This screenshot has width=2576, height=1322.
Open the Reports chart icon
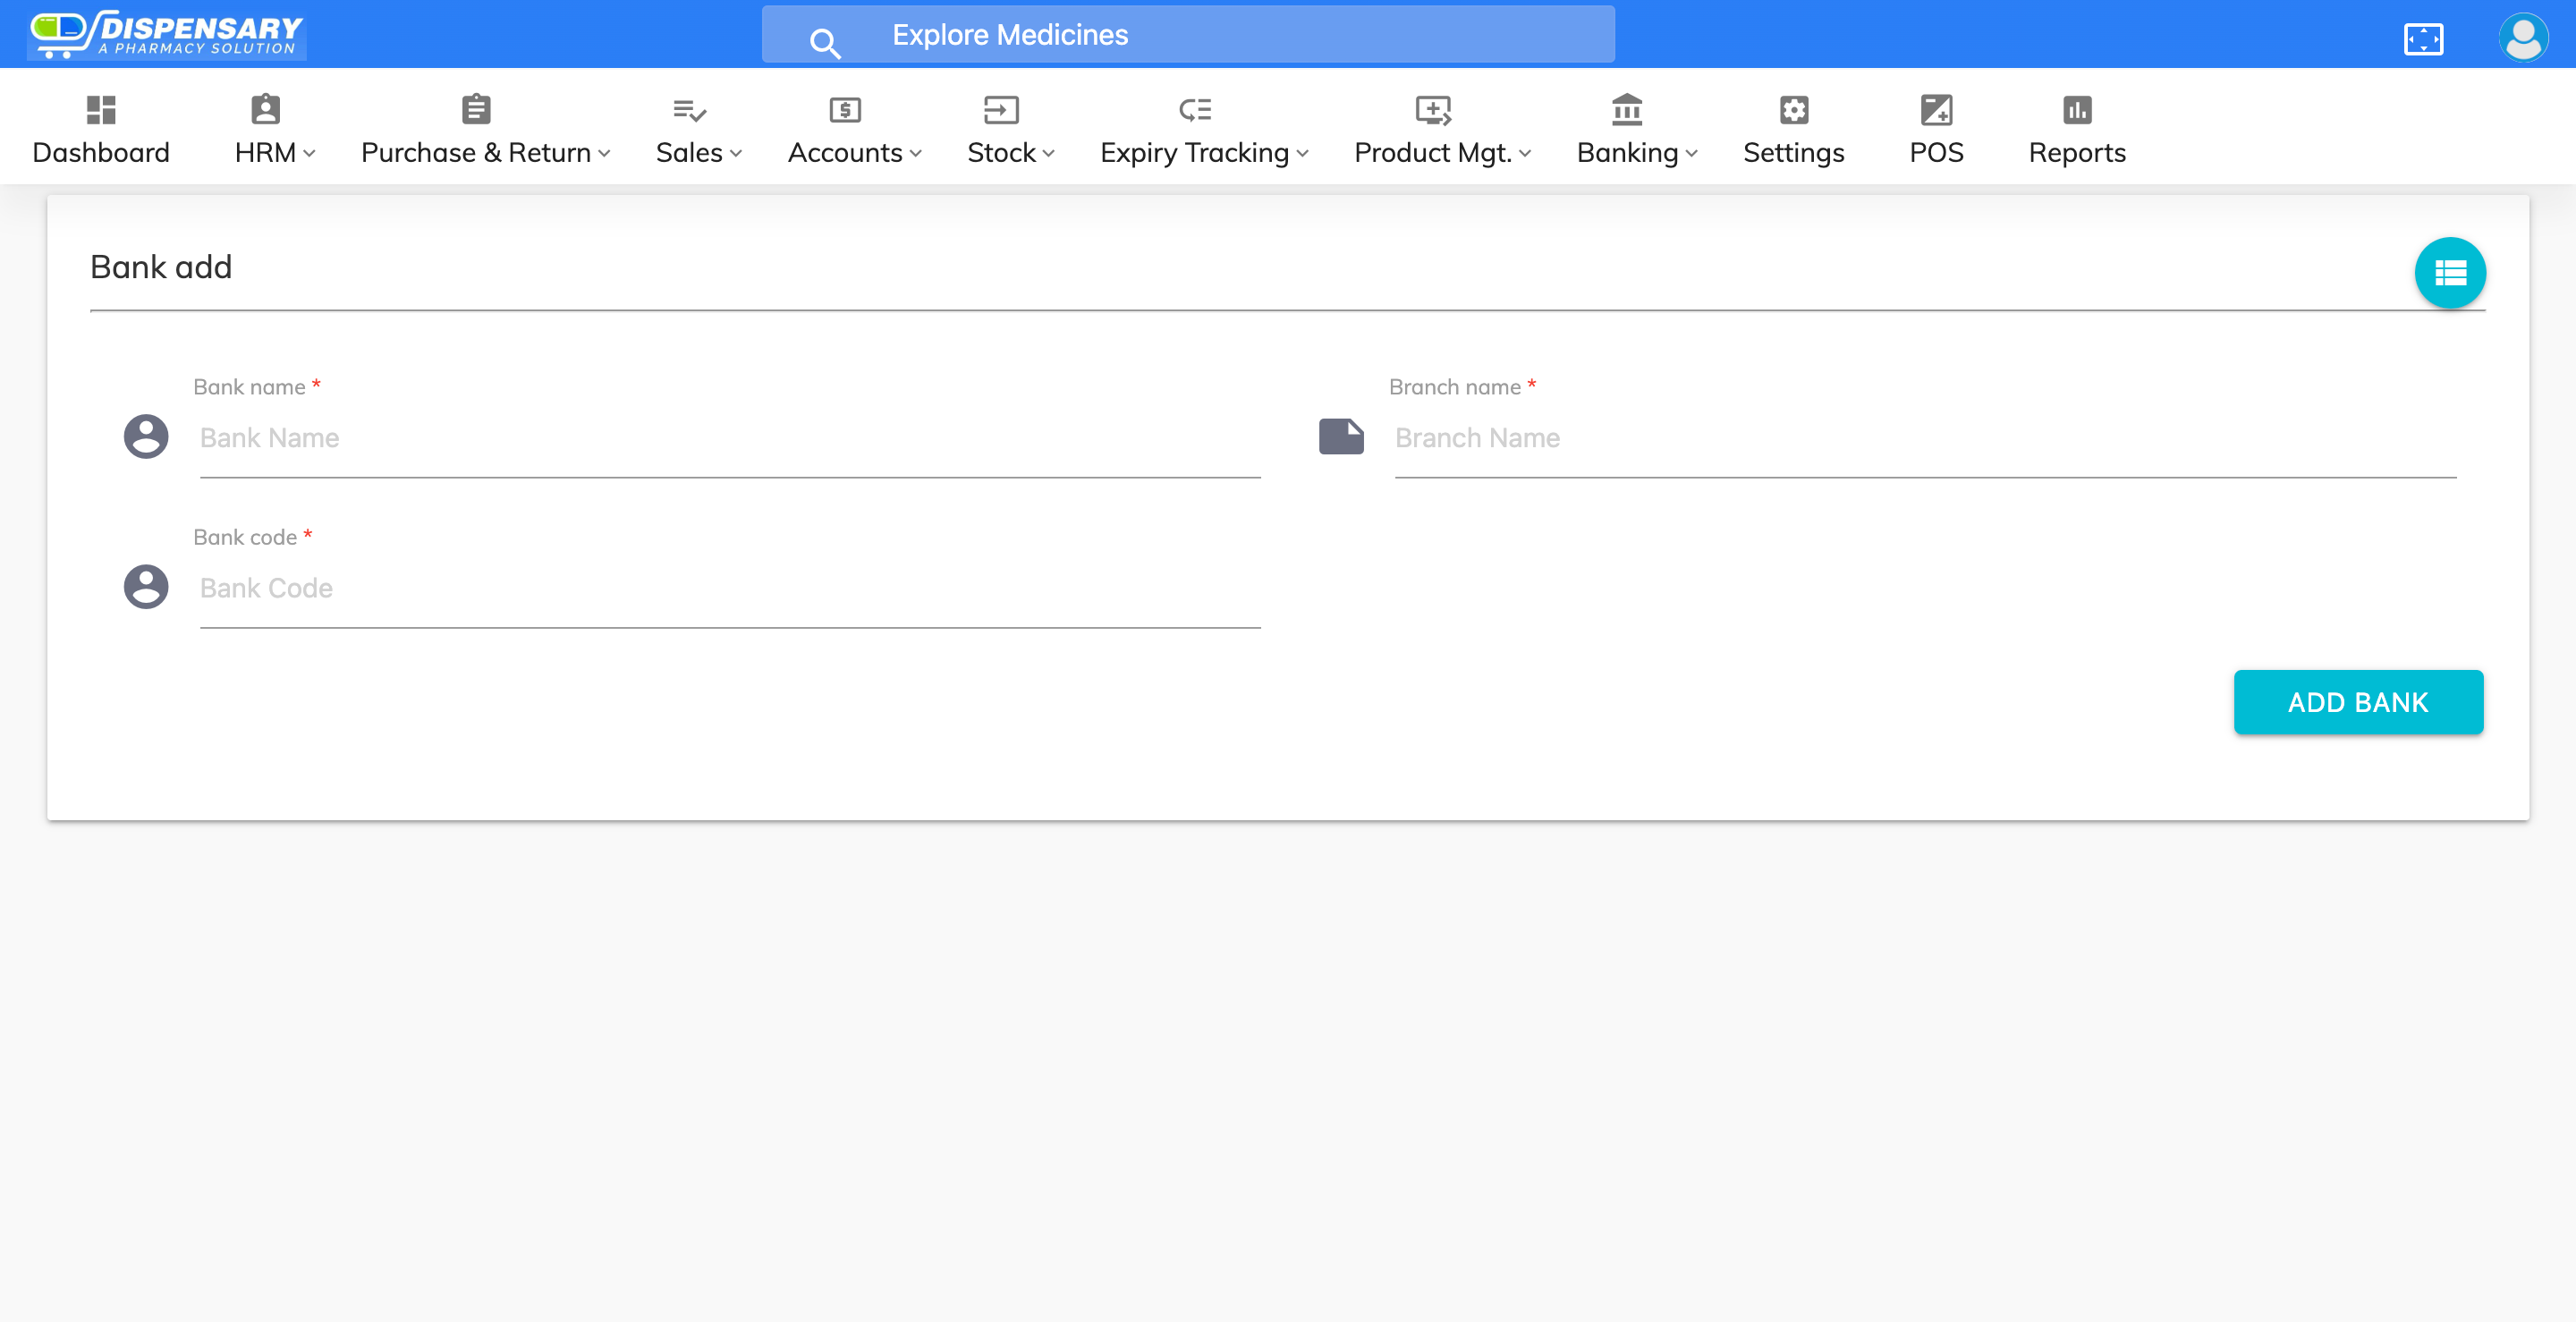click(x=2076, y=109)
